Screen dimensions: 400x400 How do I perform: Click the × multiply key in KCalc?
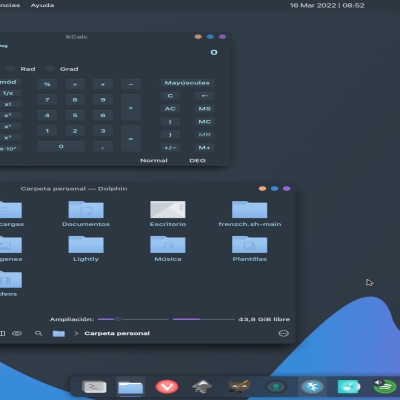click(103, 84)
